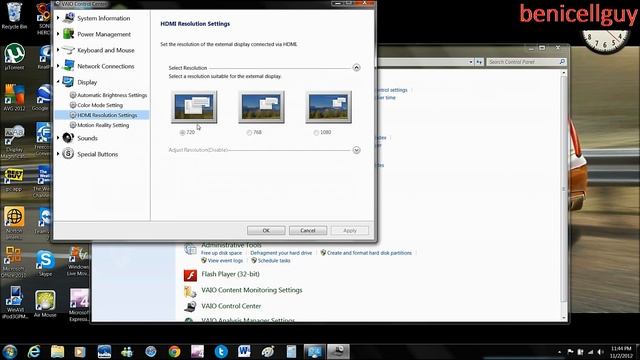The image size is (640, 360).
Task: Click the Free up disk space link
Action: 221,253
